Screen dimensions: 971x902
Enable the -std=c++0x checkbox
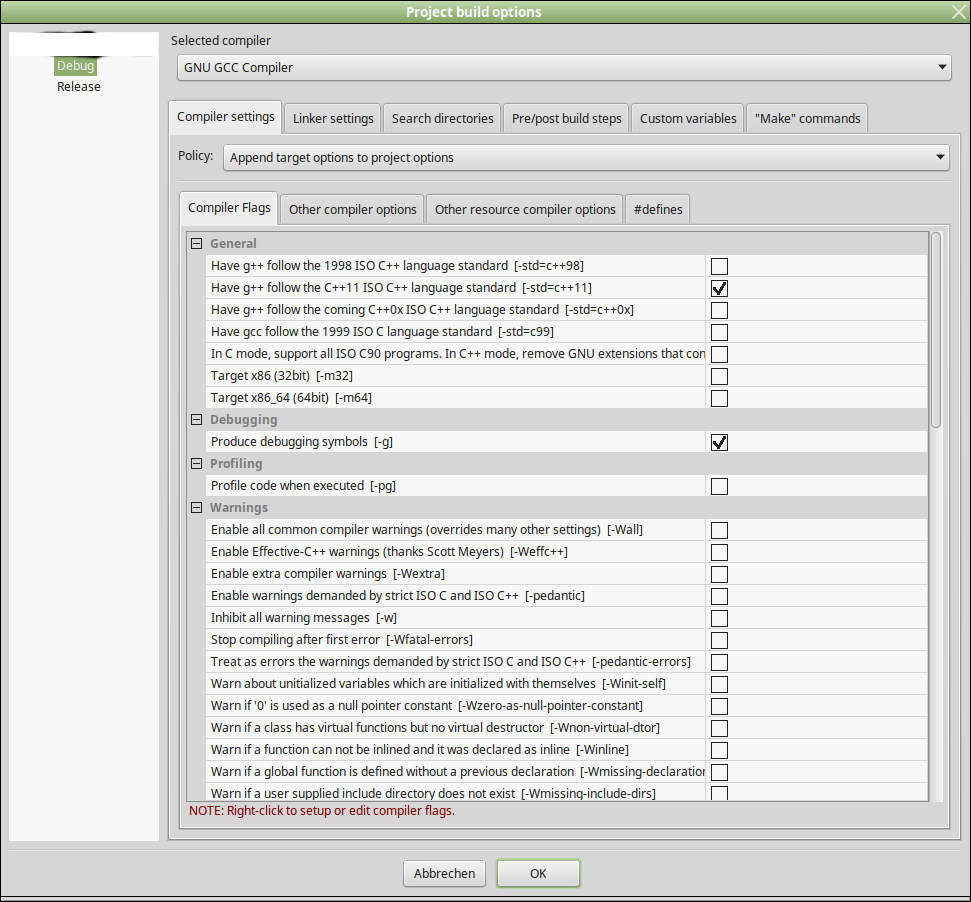(719, 310)
